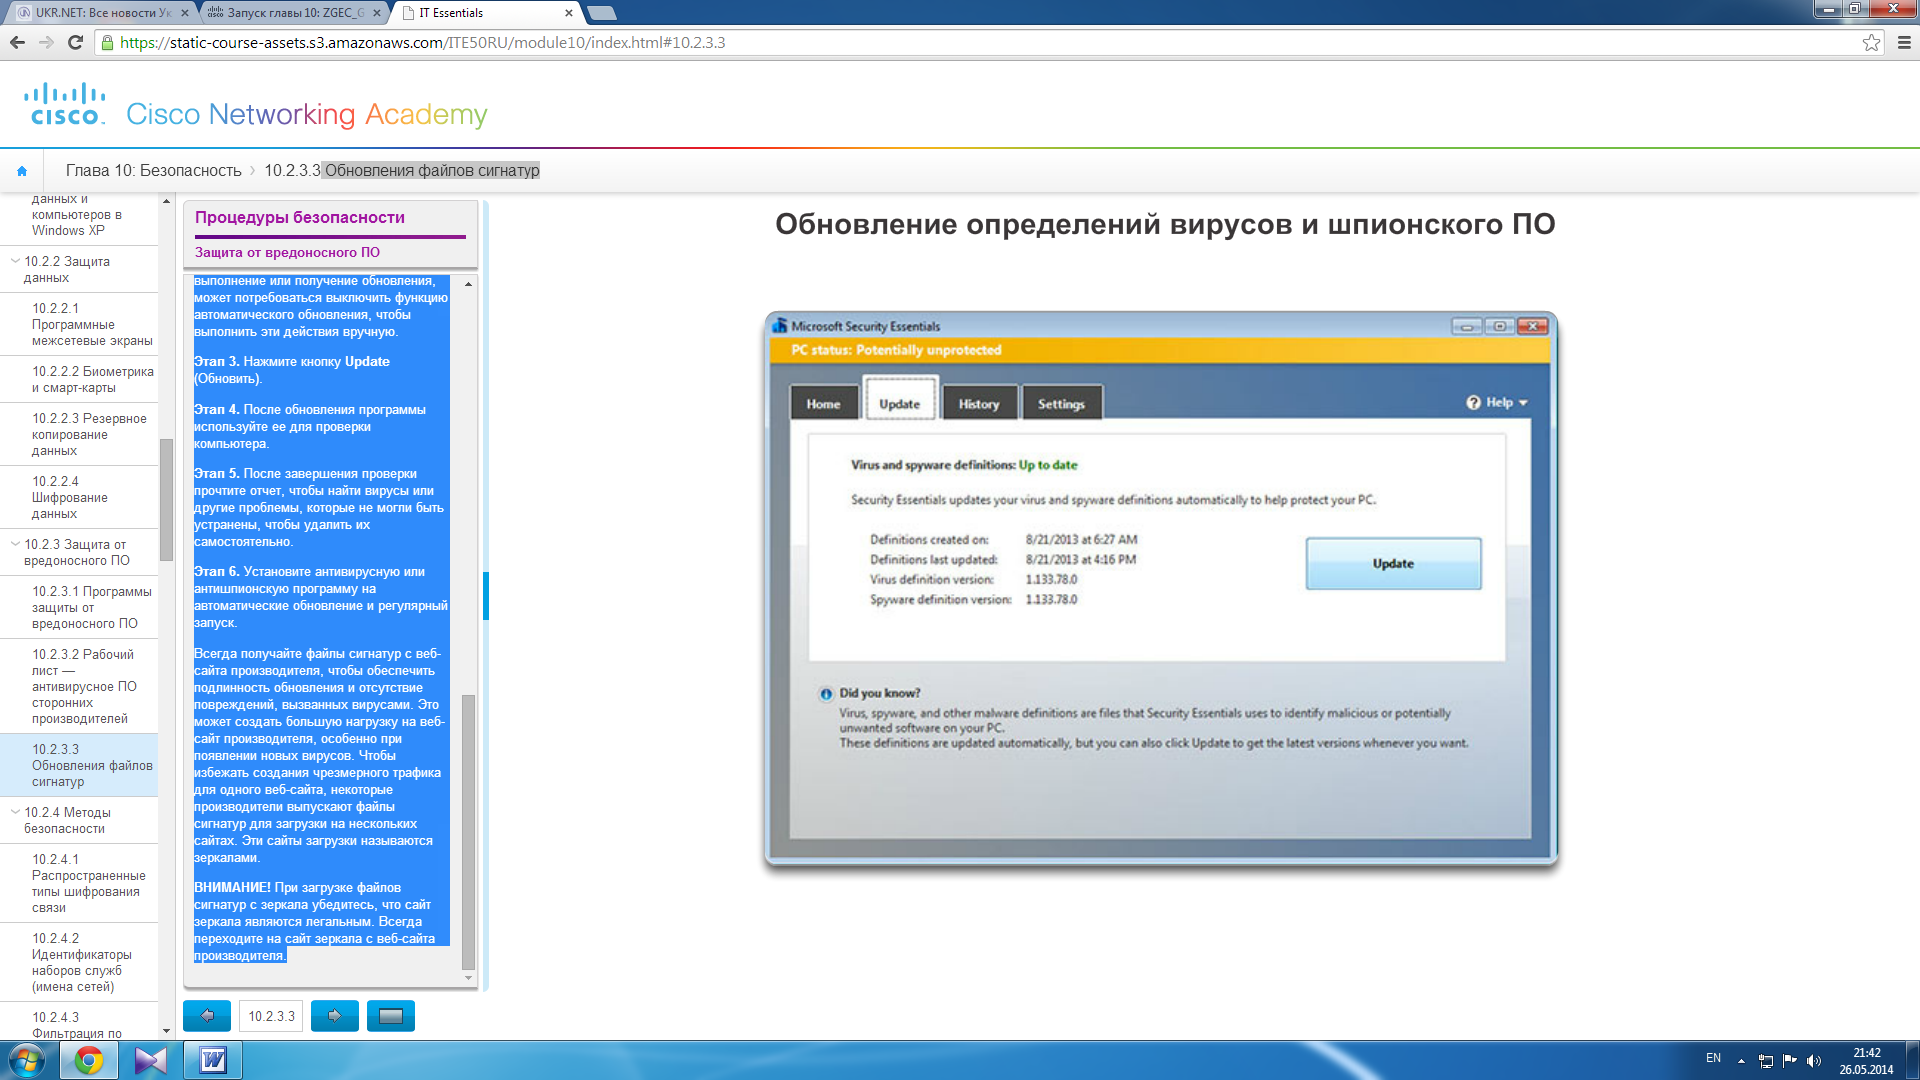The height and width of the screenshot is (1080, 1920).
Task: Open Visual Studio from the taskbar
Action: pyautogui.click(x=151, y=1060)
